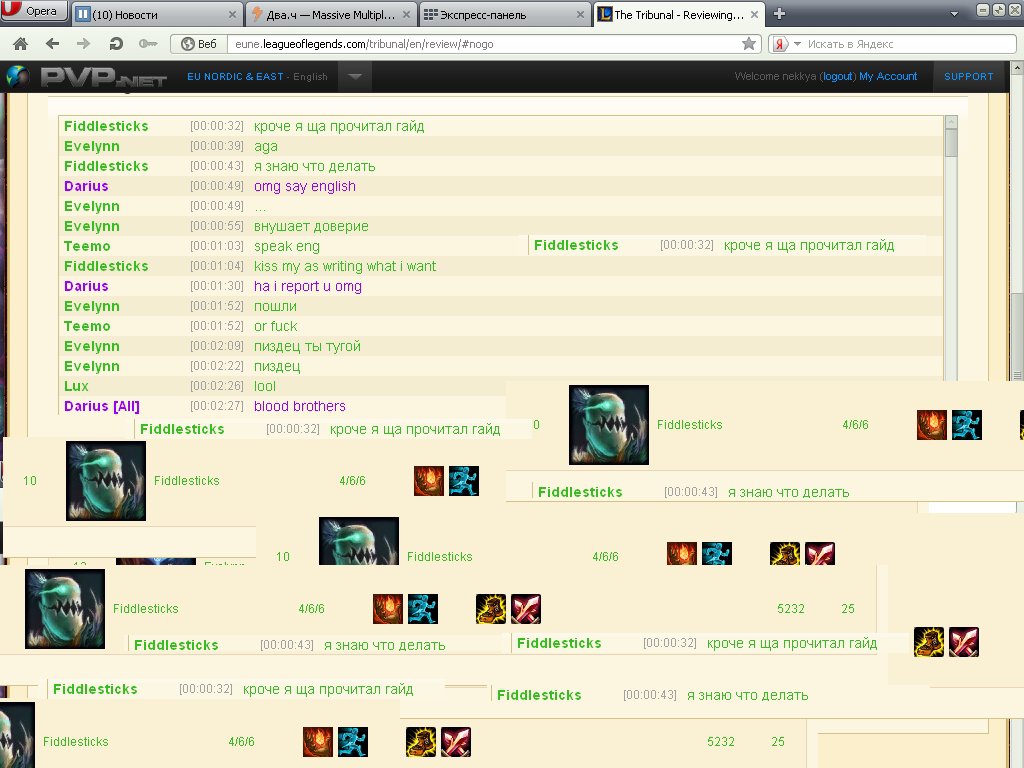Select the "blood brothers" all-chat message
This screenshot has height=768, width=1024.
click(x=300, y=406)
